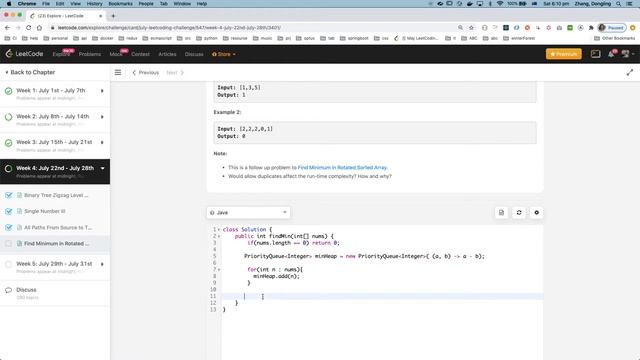The height and width of the screenshot is (360, 640).
Task: Open Chrome extensions puzzle icon
Action: pos(591,28)
